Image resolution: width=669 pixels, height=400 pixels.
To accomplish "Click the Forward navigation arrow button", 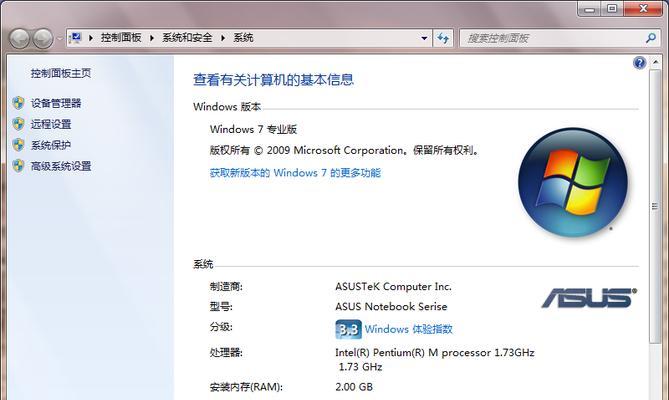I will pos(43,38).
